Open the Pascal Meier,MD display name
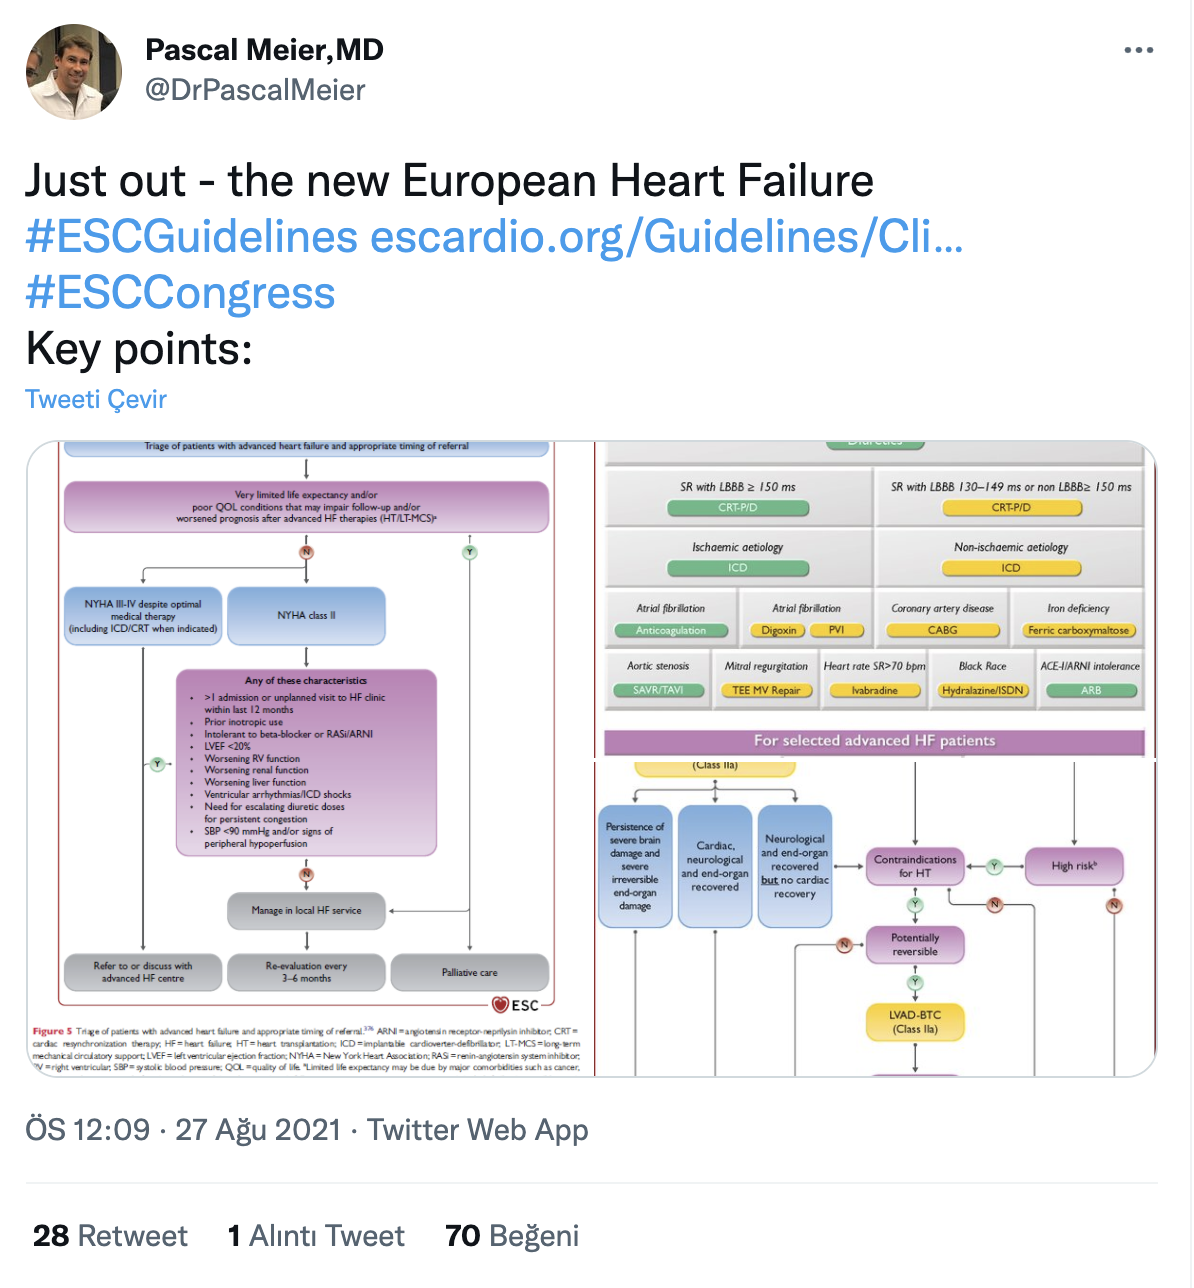The image size is (1194, 1288). point(264,50)
